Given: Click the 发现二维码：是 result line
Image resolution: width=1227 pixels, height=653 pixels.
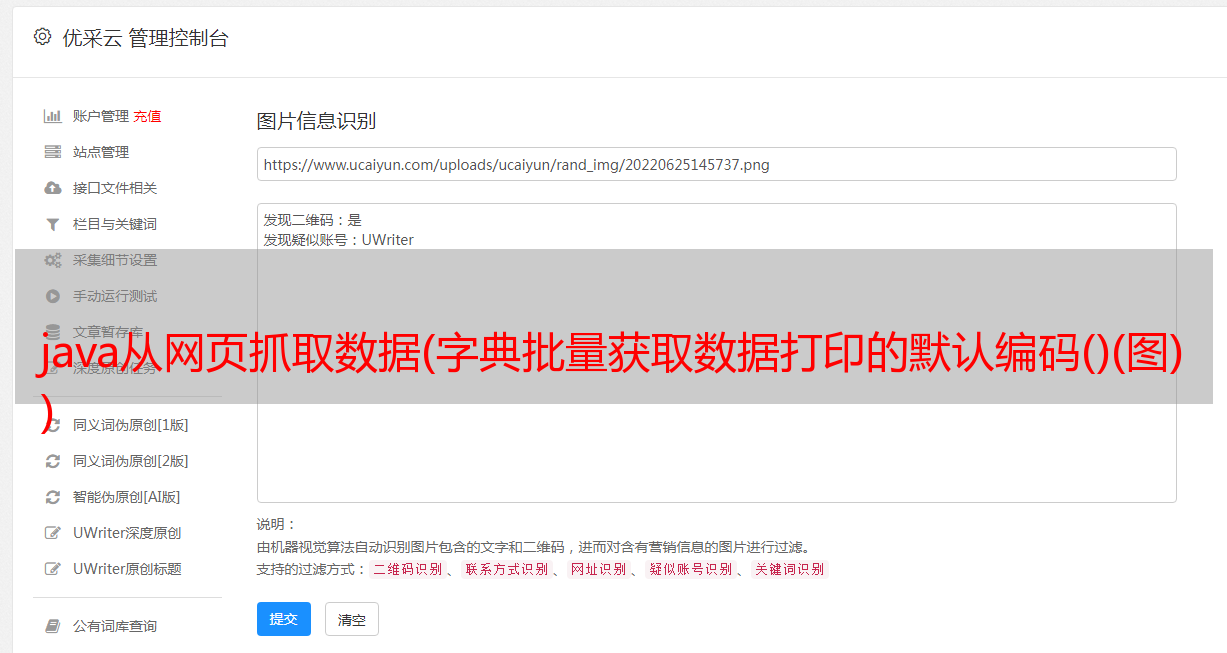Looking at the screenshot, I should click(312, 220).
